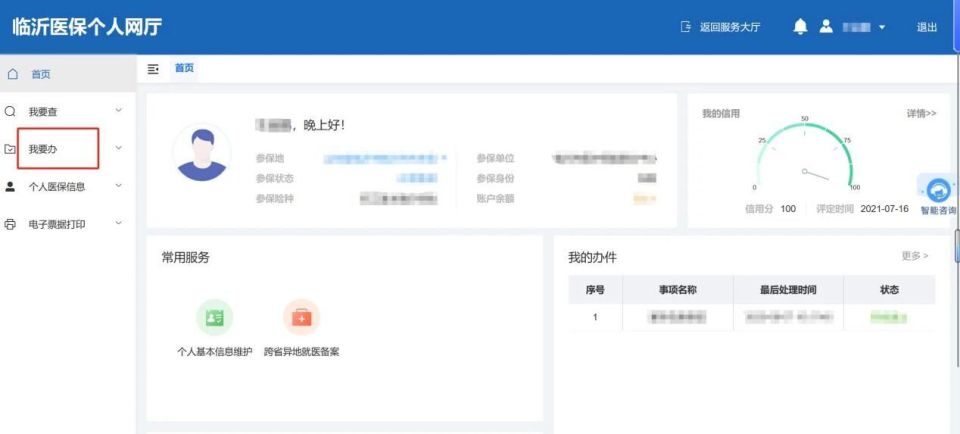This screenshot has width=960, height=434.
Task: Expand the 个人医保信息 chevron
Action: point(119,185)
